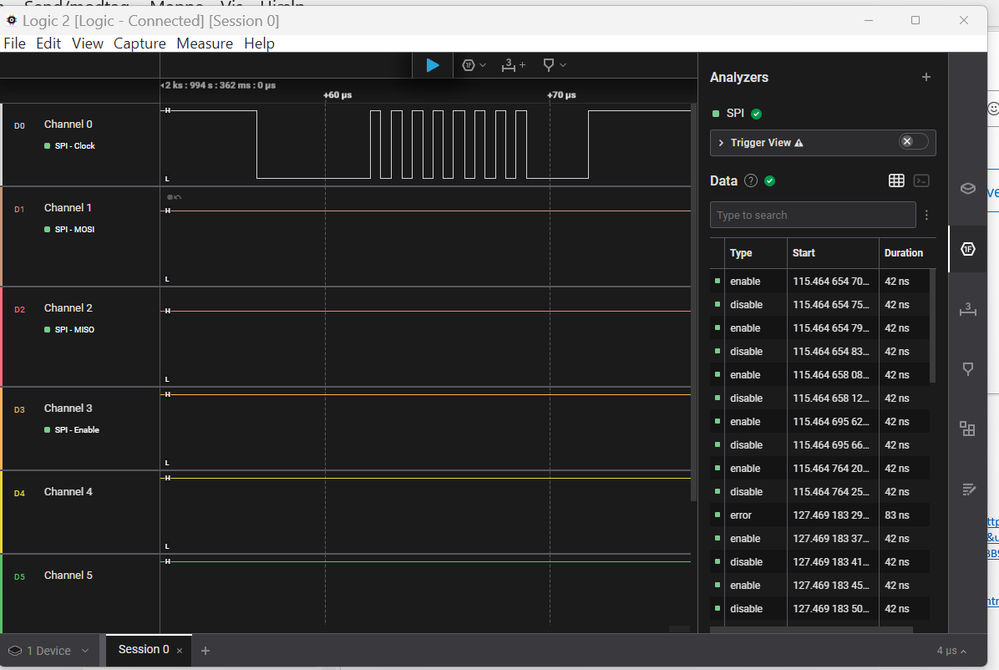Viewport: 999px width, 670px height.
Task: Open the Notes sidebar panel icon
Action: [969, 489]
